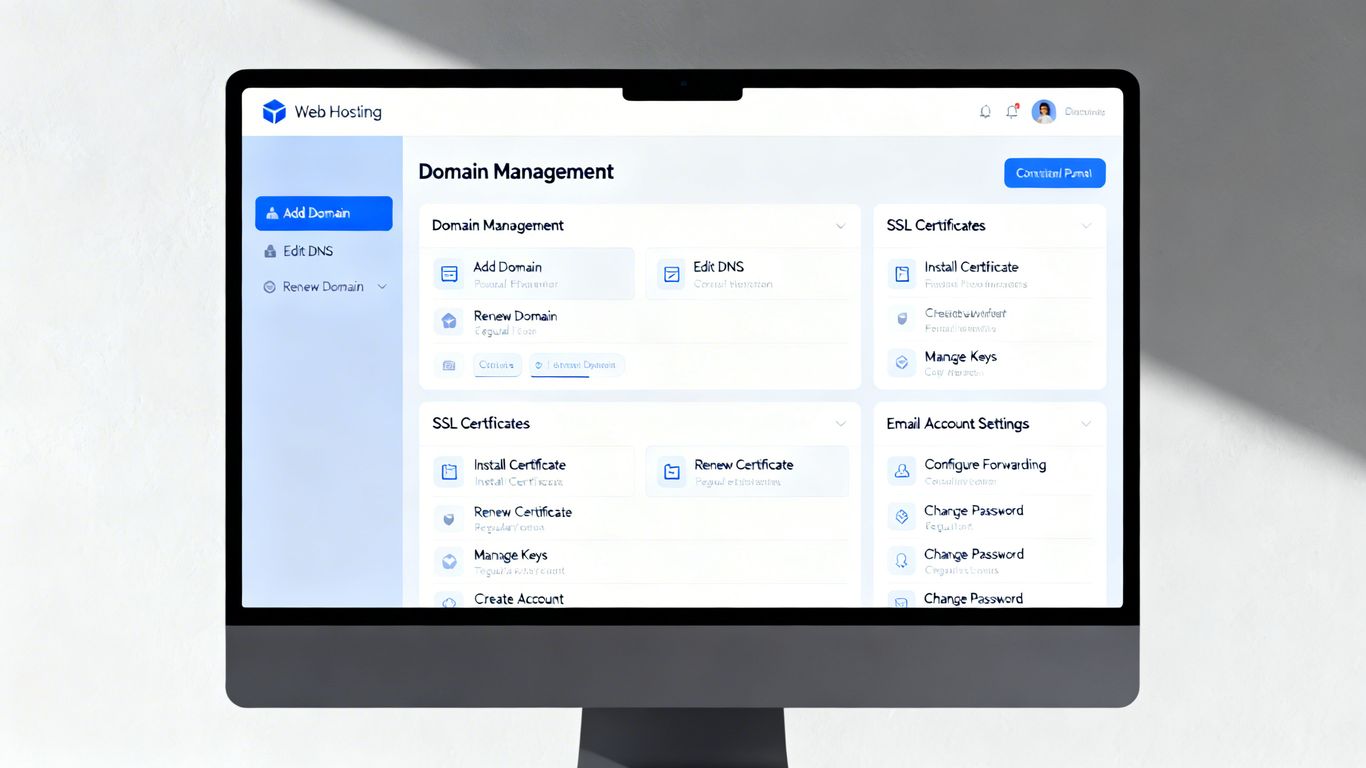Collapse the Domain Management panel chevron
This screenshot has width=1366, height=768.
840,226
